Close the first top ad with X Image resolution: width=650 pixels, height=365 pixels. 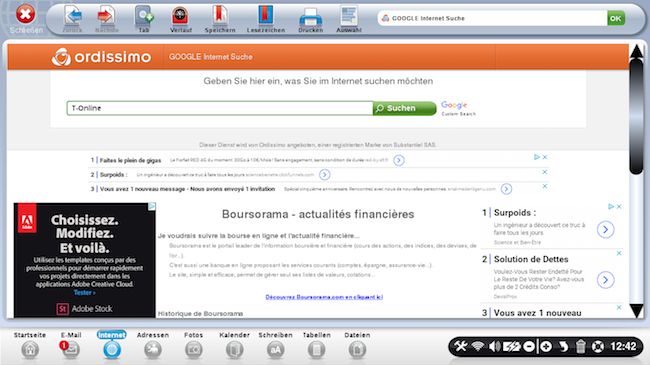tap(545, 157)
